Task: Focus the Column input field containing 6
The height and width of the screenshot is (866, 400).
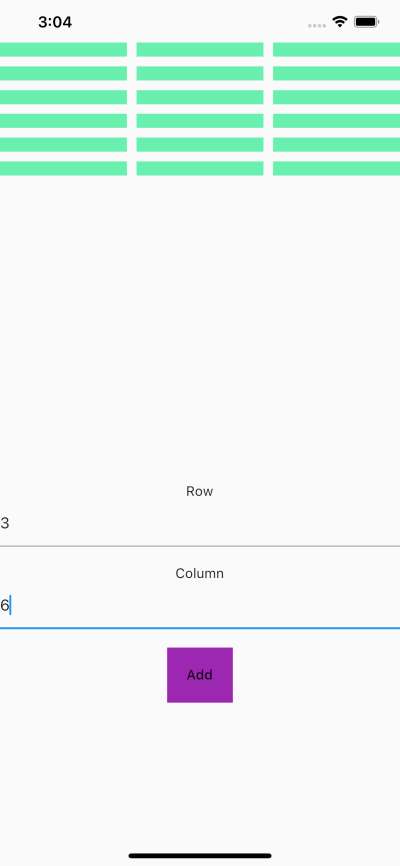Action: [200, 606]
